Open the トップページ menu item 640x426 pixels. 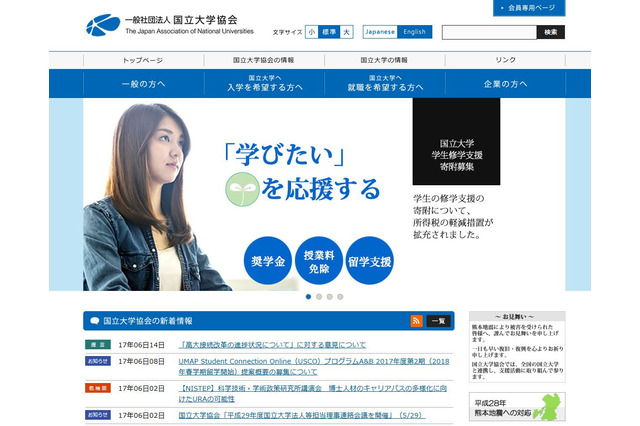click(x=143, y=60)
